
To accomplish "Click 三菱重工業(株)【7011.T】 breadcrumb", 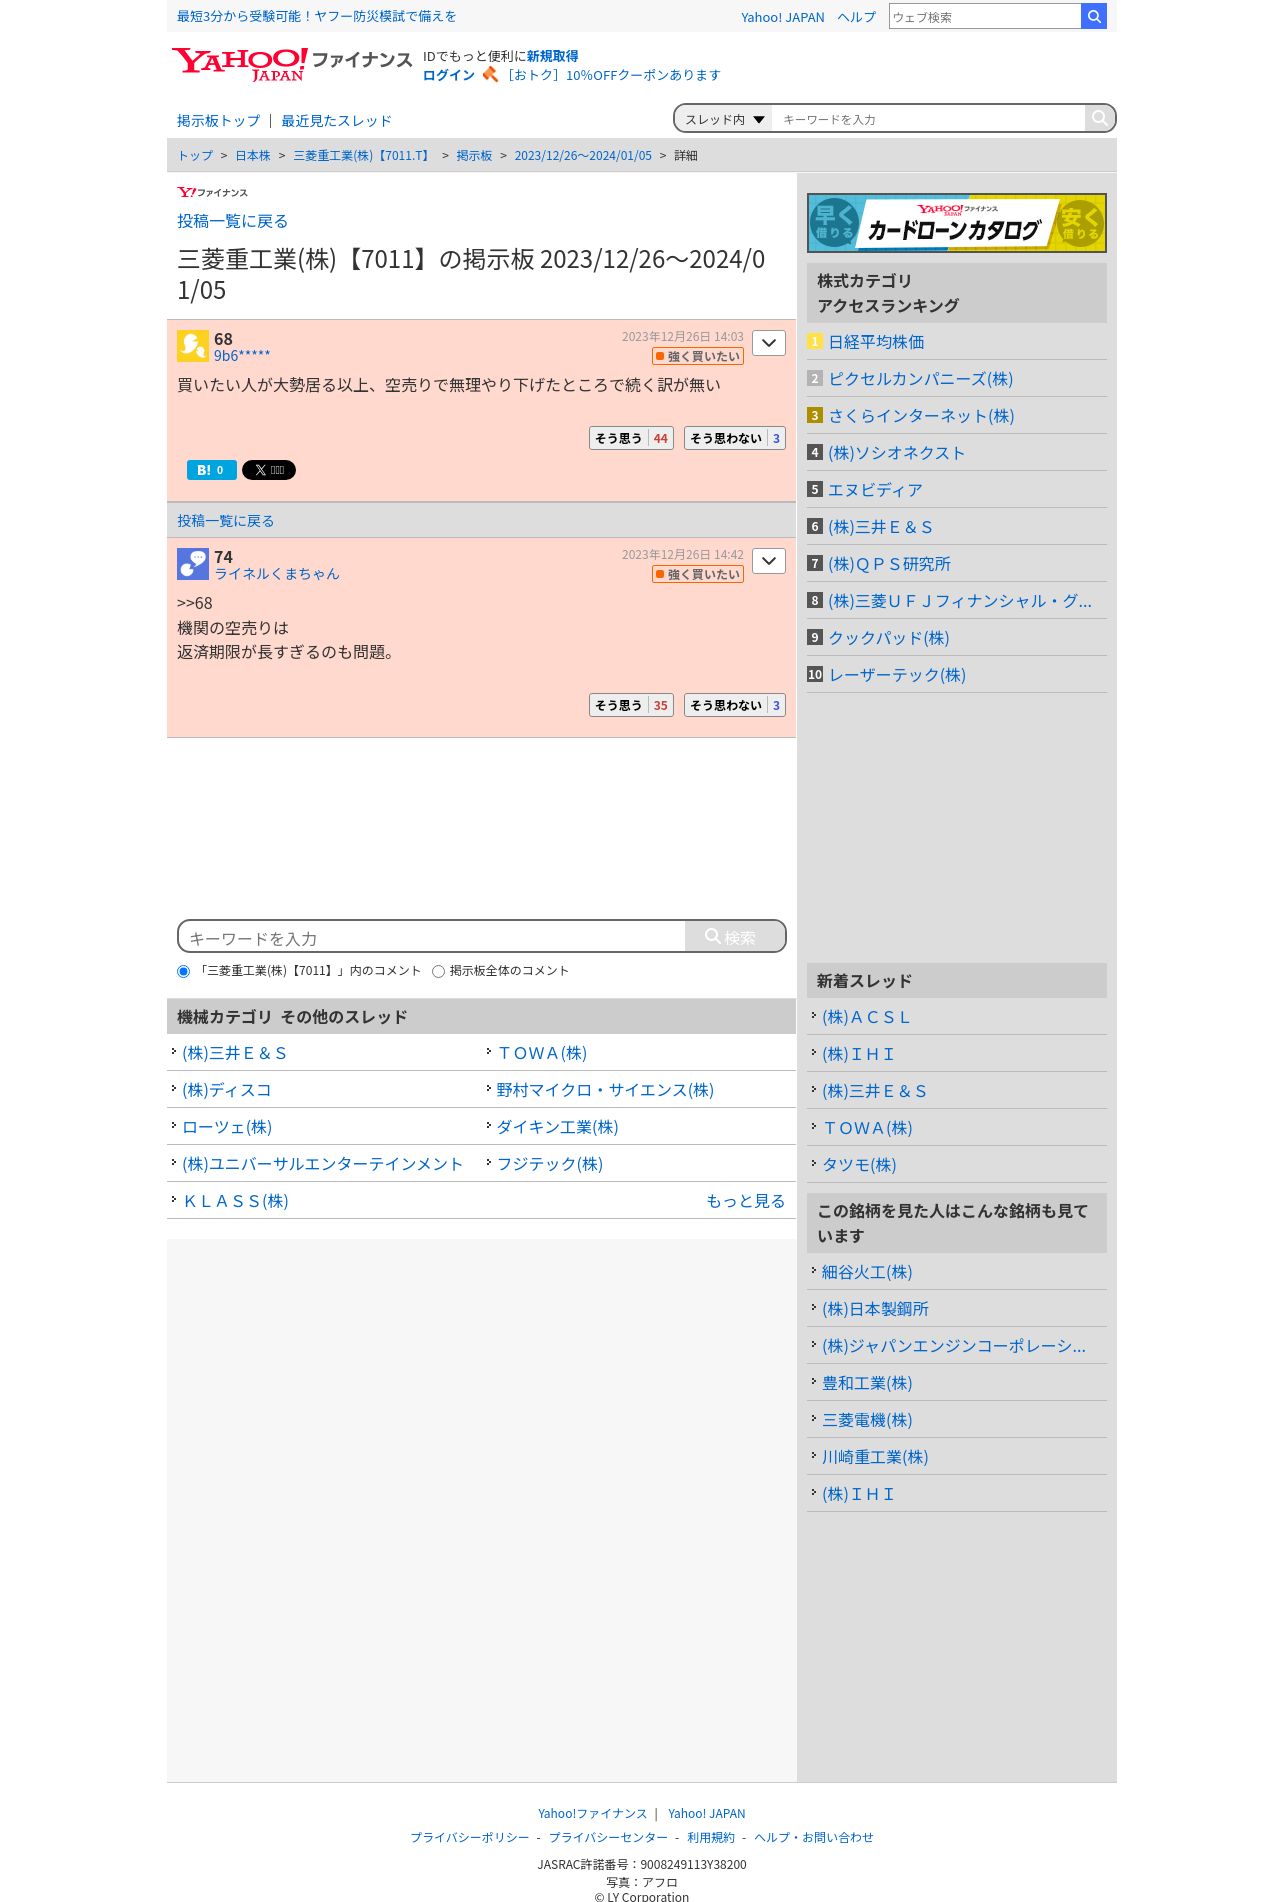I will coord(363,156).
